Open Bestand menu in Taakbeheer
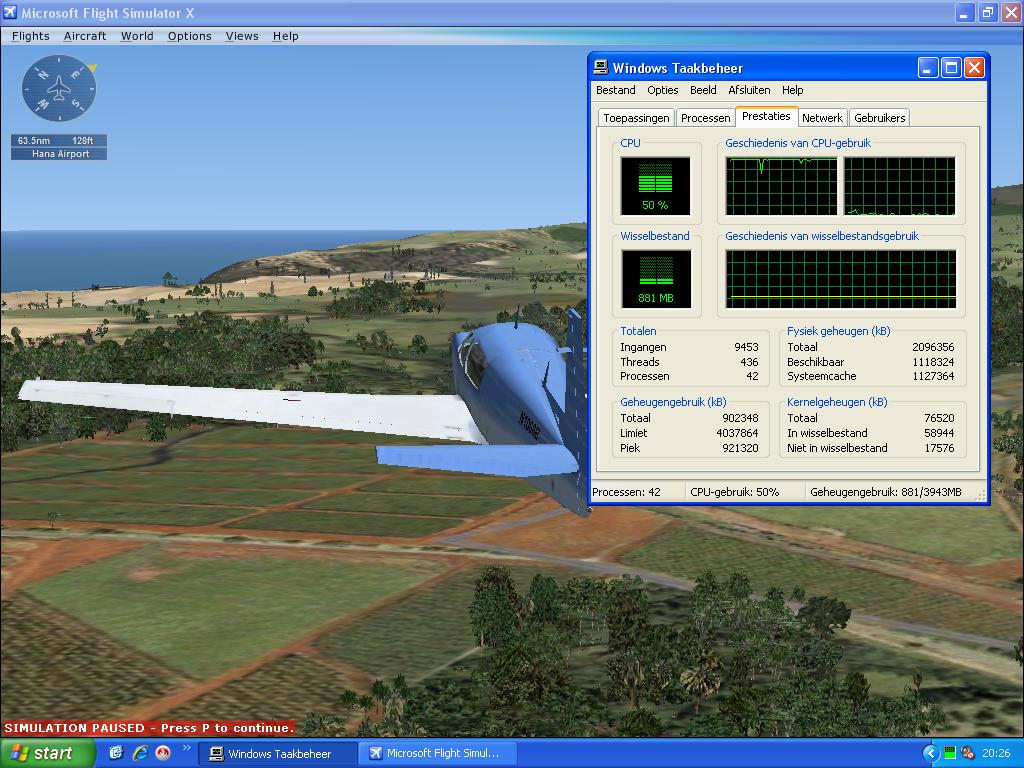This screenshot has height=768, width=1024. click(615, 90)
